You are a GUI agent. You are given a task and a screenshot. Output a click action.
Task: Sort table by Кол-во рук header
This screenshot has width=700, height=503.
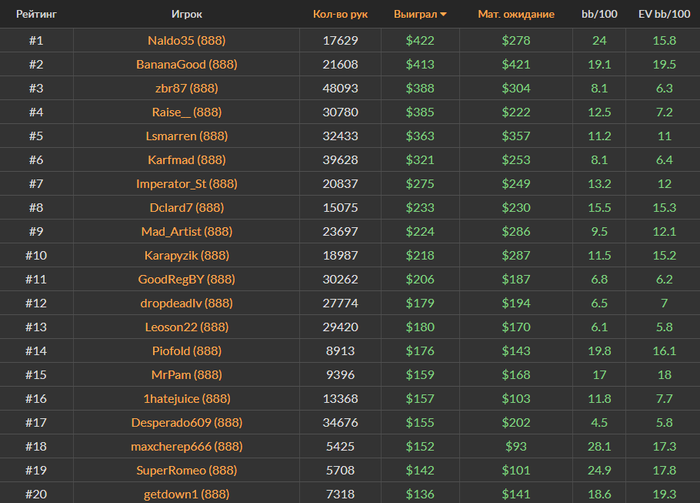pyautogui.click(x=340, y=14)
